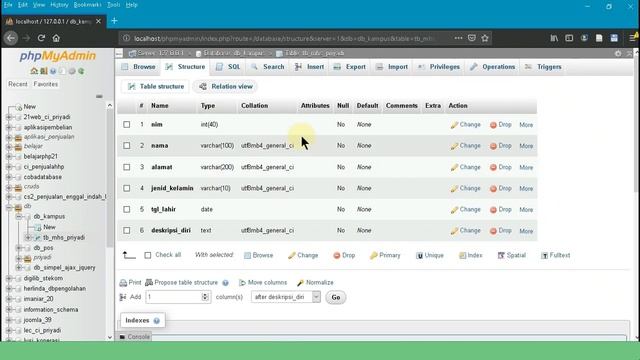The image size is (640, 360).
Task: Change the deskripsi_diri column
Action: (x=466, y=231)
